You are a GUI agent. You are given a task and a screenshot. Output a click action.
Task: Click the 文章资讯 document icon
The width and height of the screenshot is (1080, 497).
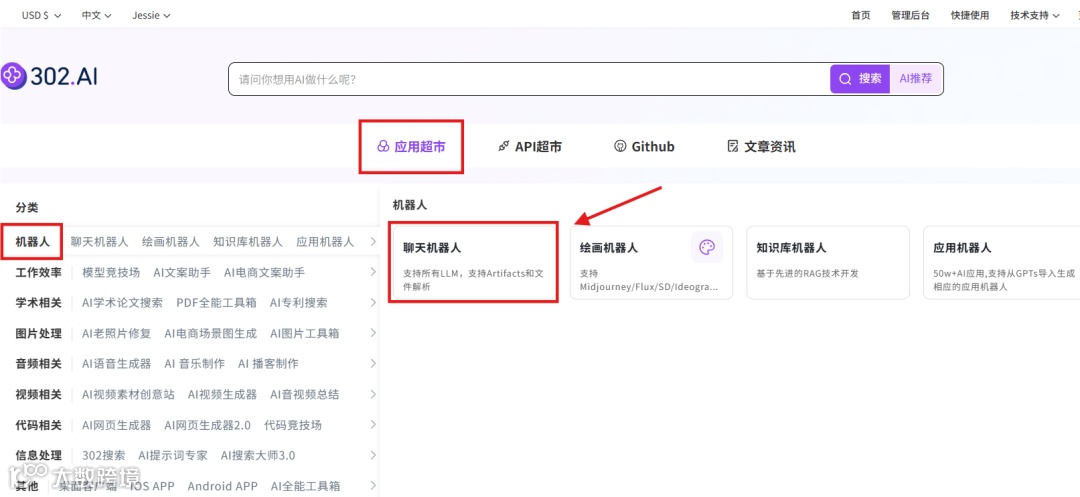(733, 147)
